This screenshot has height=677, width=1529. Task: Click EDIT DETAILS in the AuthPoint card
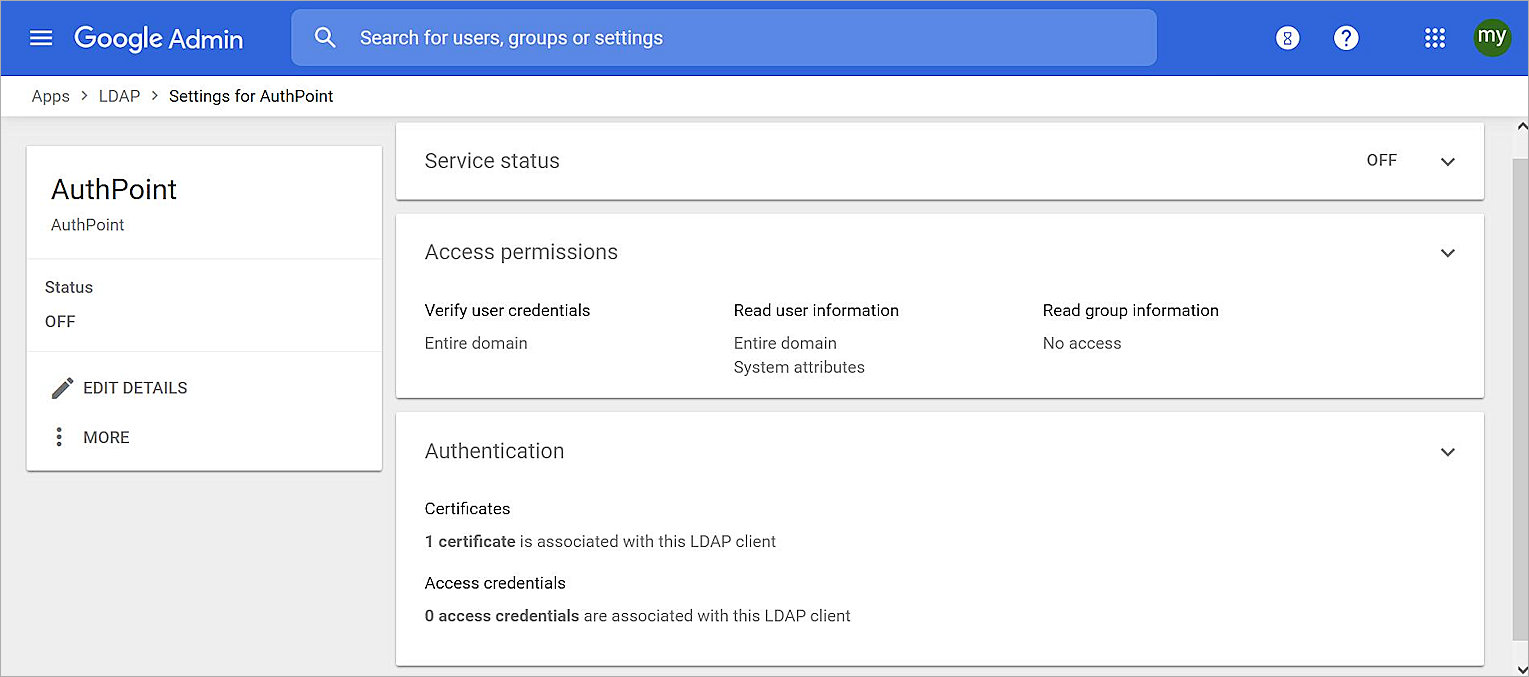point(135,388)
